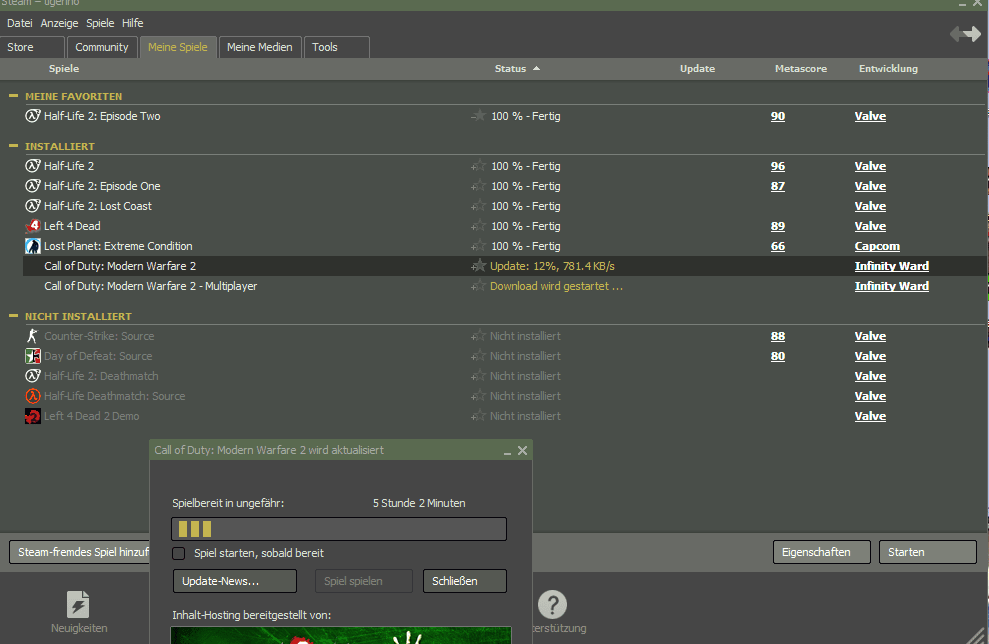The image size is (989, 644).
Task: Toggle favorite star for Counter-Strike: Source
Action: point(479,336)
